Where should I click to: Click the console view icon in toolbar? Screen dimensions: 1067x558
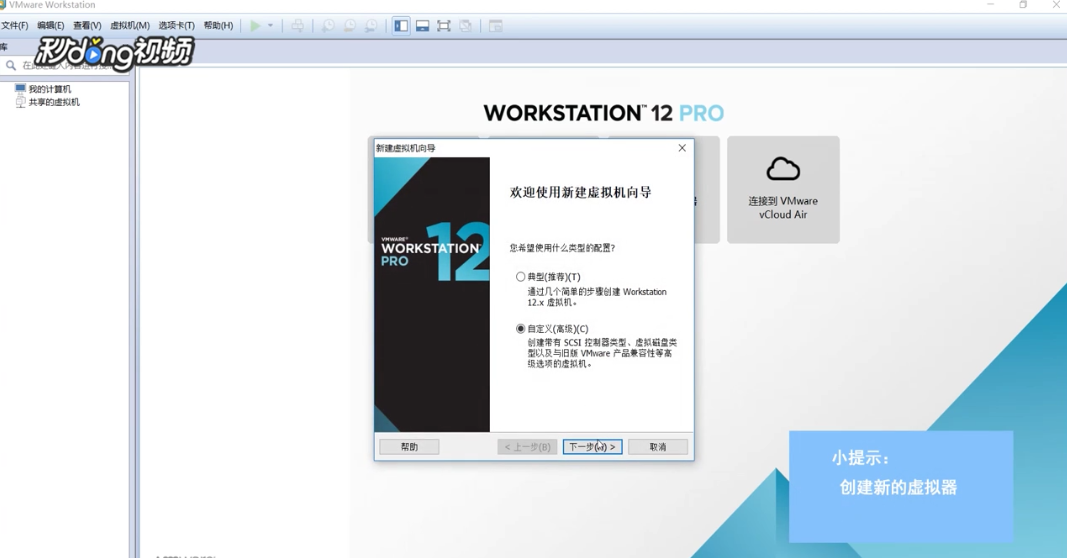click(496, 26)
